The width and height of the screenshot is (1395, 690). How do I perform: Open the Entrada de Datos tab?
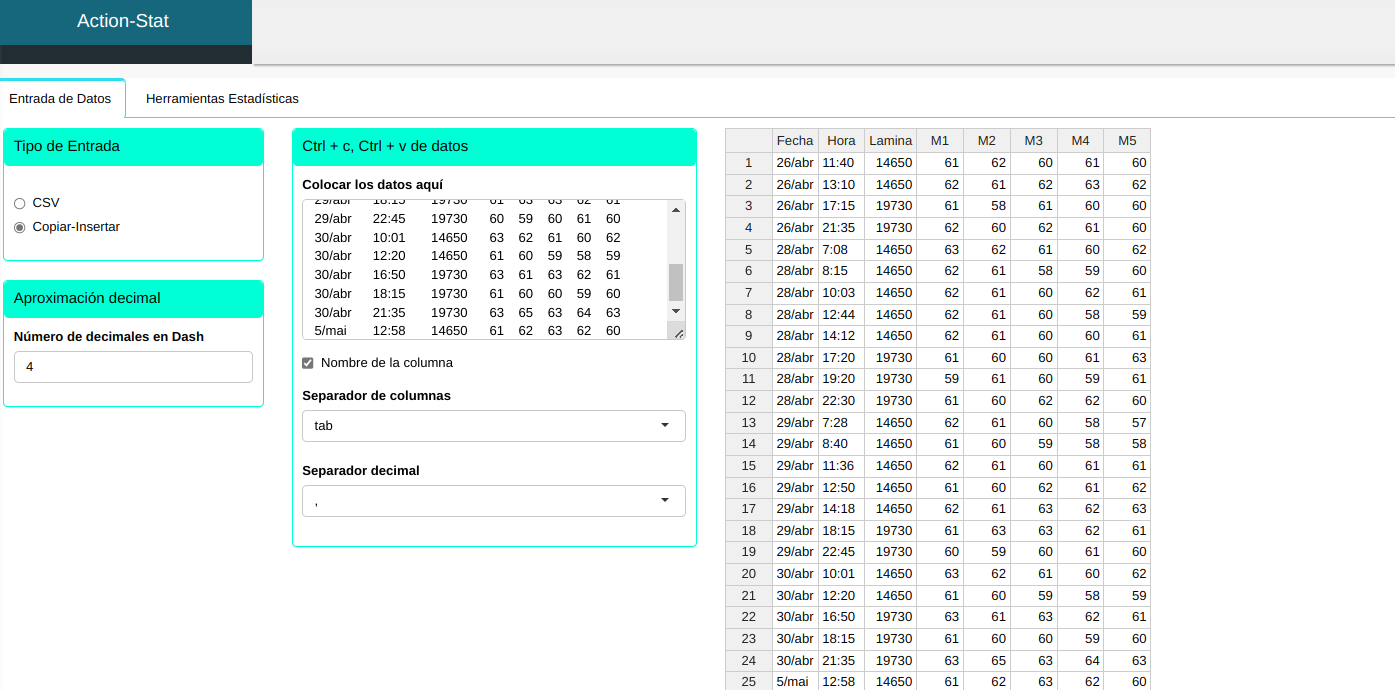(60, 99)
